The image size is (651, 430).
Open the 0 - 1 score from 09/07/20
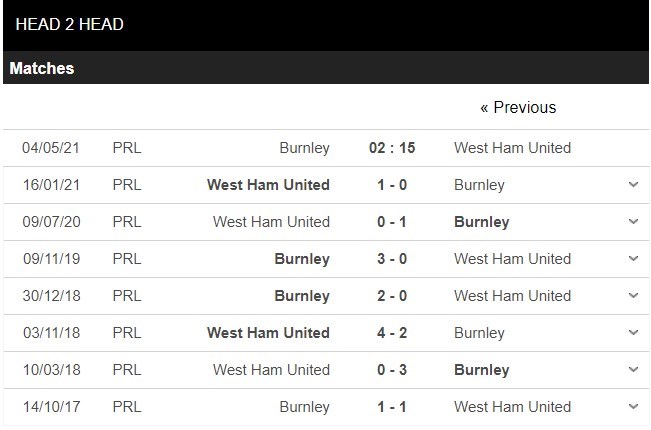tap(392, 222)
